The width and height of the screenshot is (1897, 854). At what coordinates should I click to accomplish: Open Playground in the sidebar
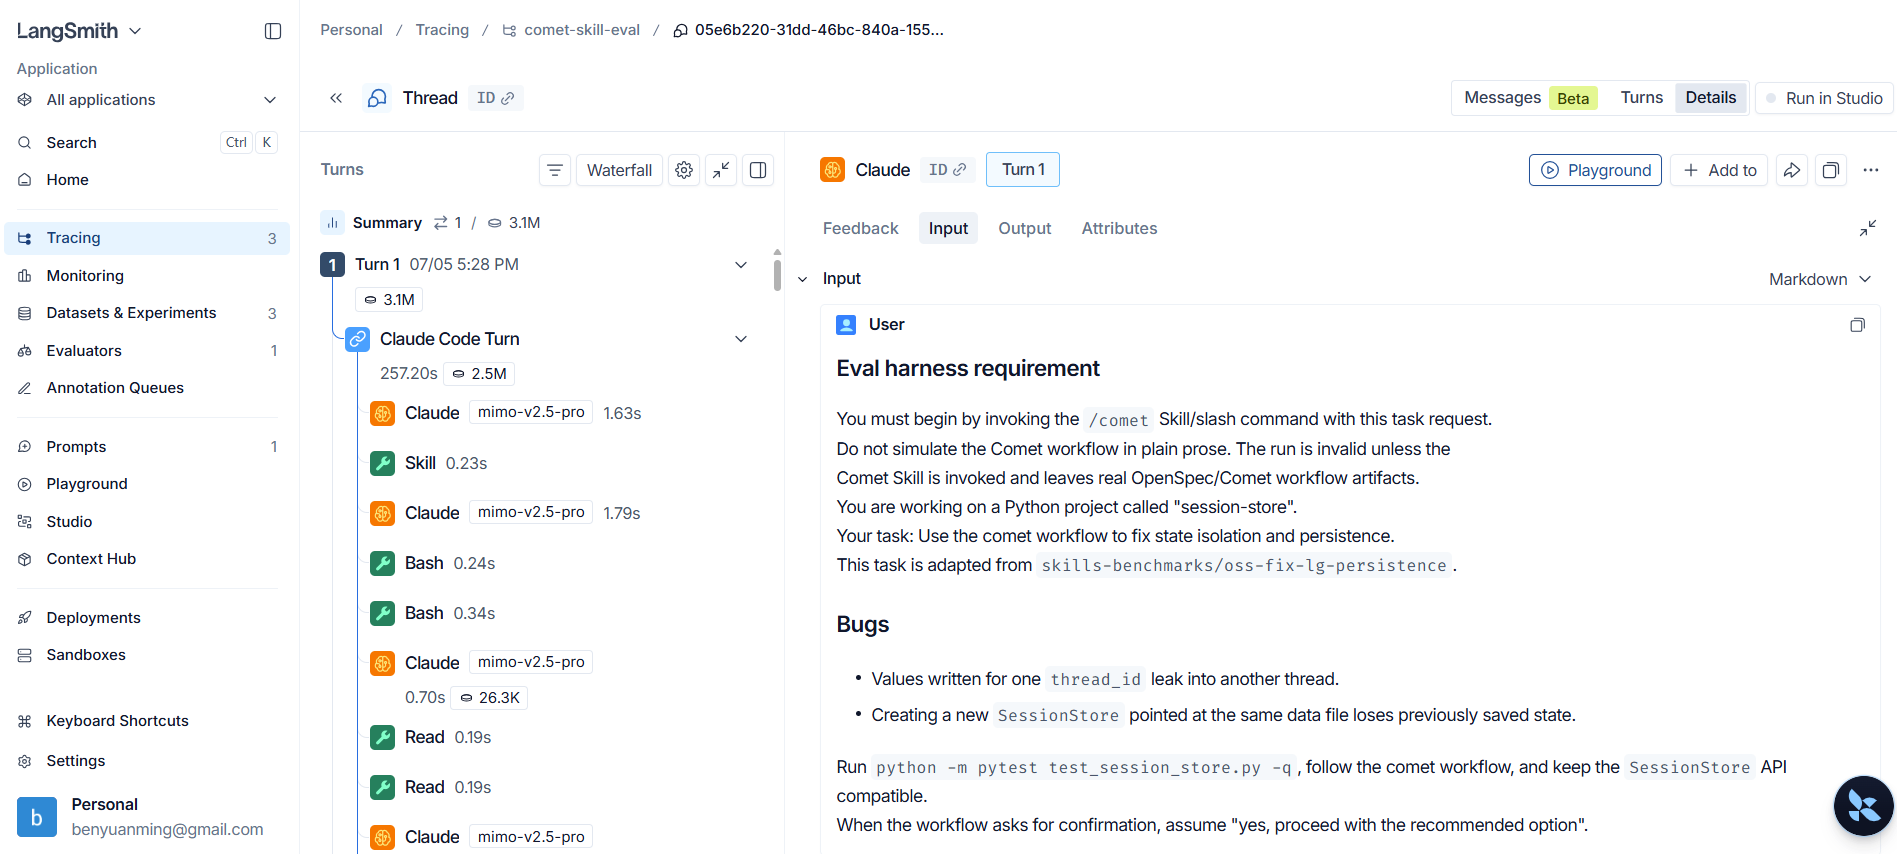click(147, 484)
